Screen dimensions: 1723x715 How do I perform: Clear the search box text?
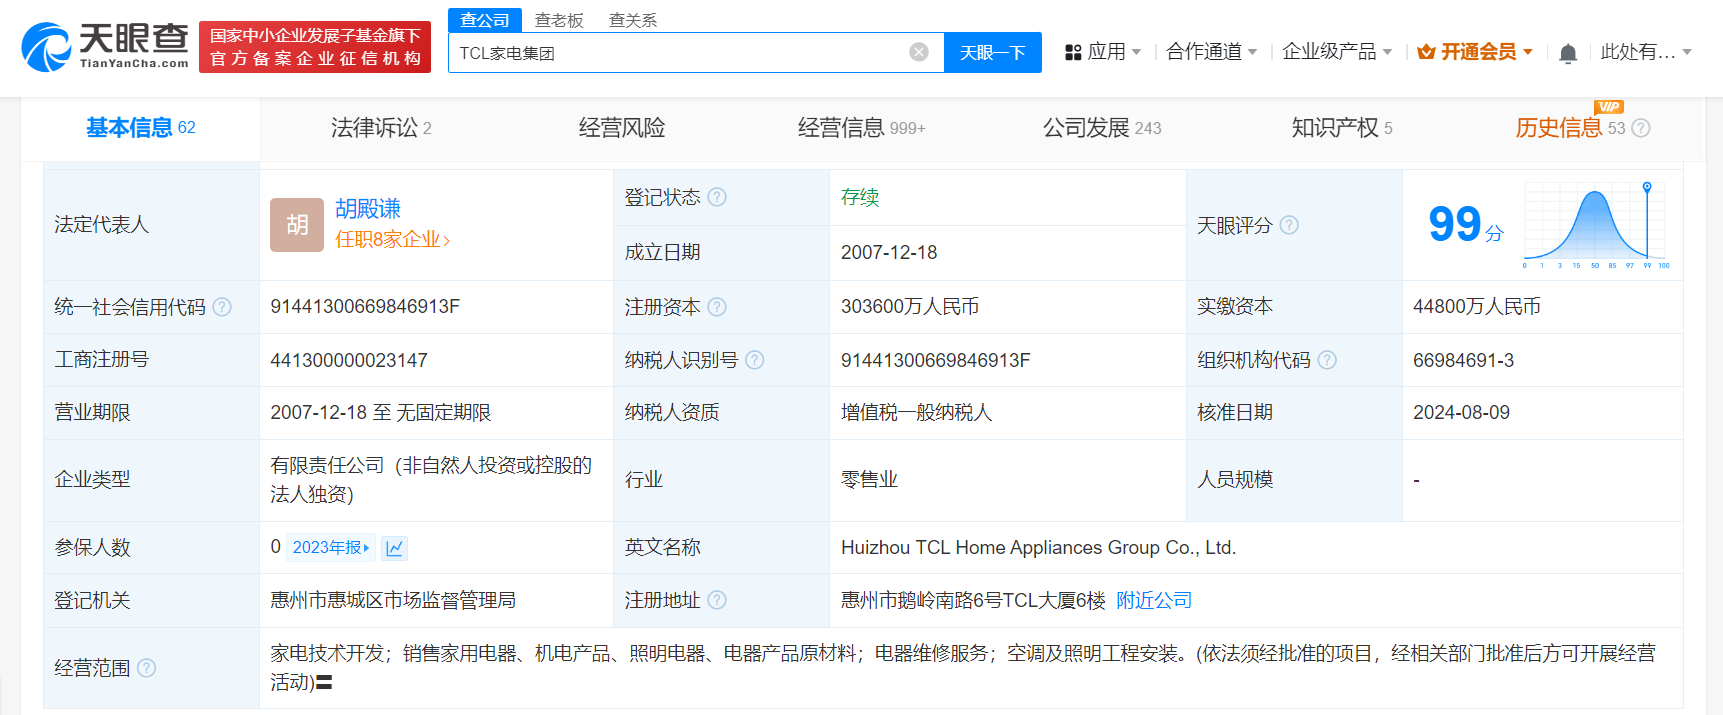tap(918, 52)
